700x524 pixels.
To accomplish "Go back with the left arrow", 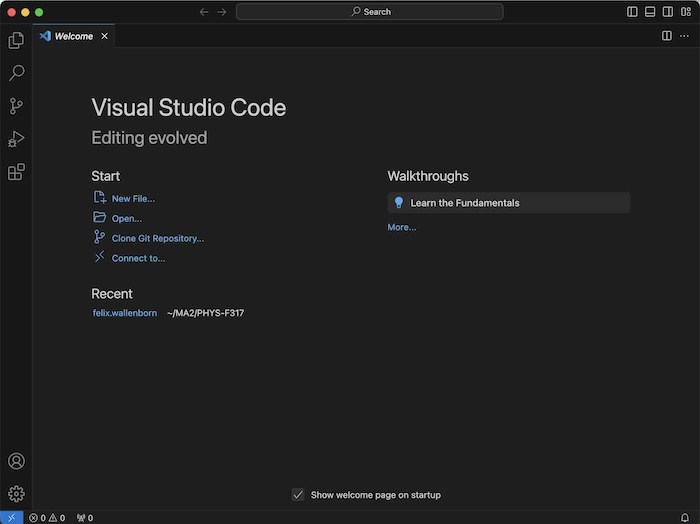I will point(204,12).
